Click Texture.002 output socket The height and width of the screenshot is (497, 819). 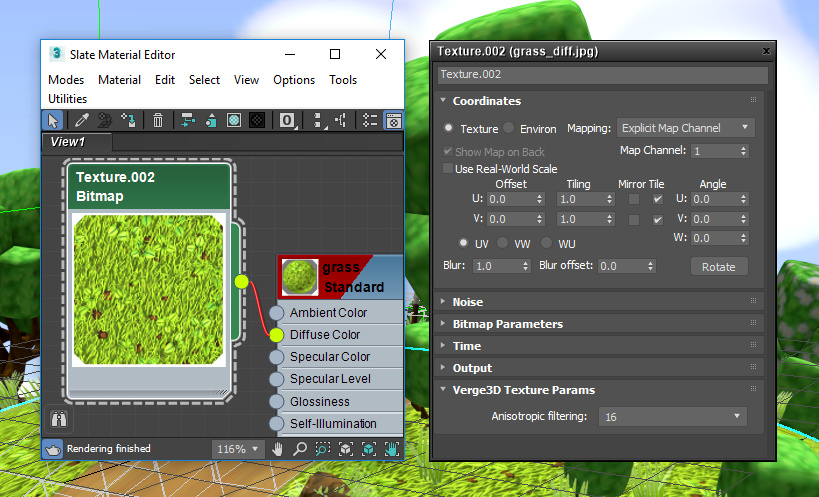[x=241, y=281]
